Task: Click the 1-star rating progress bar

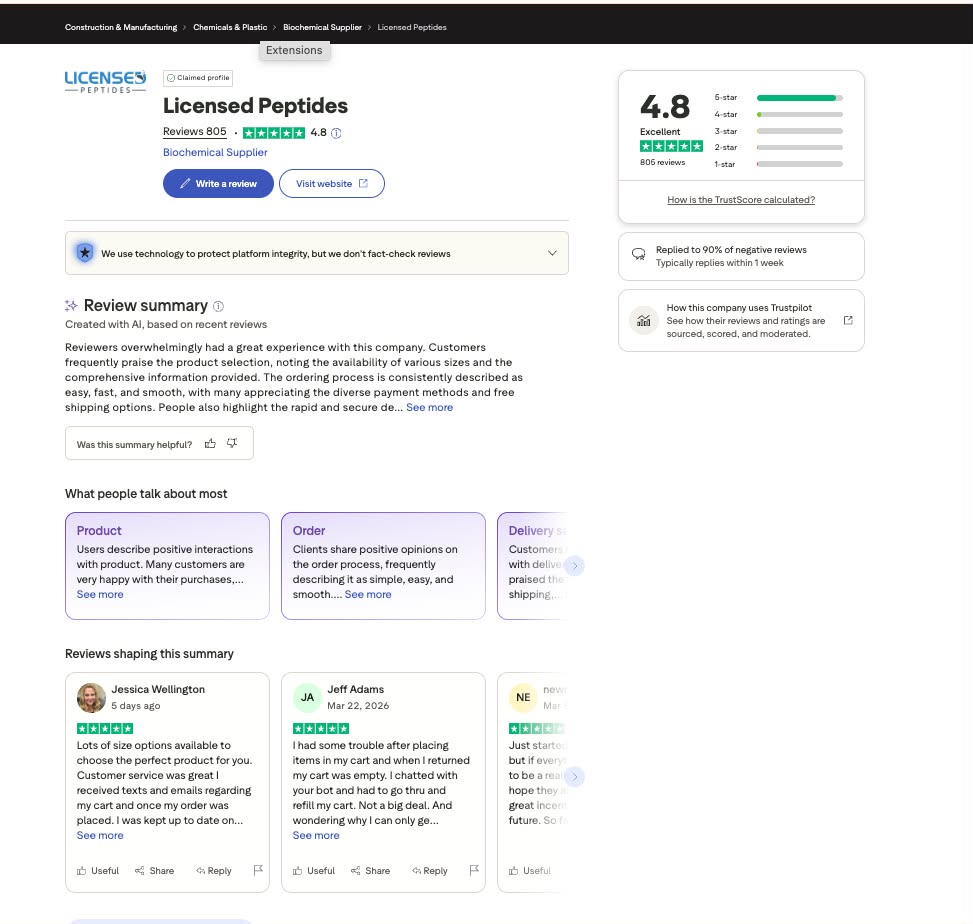Action: tap(799, 164)
